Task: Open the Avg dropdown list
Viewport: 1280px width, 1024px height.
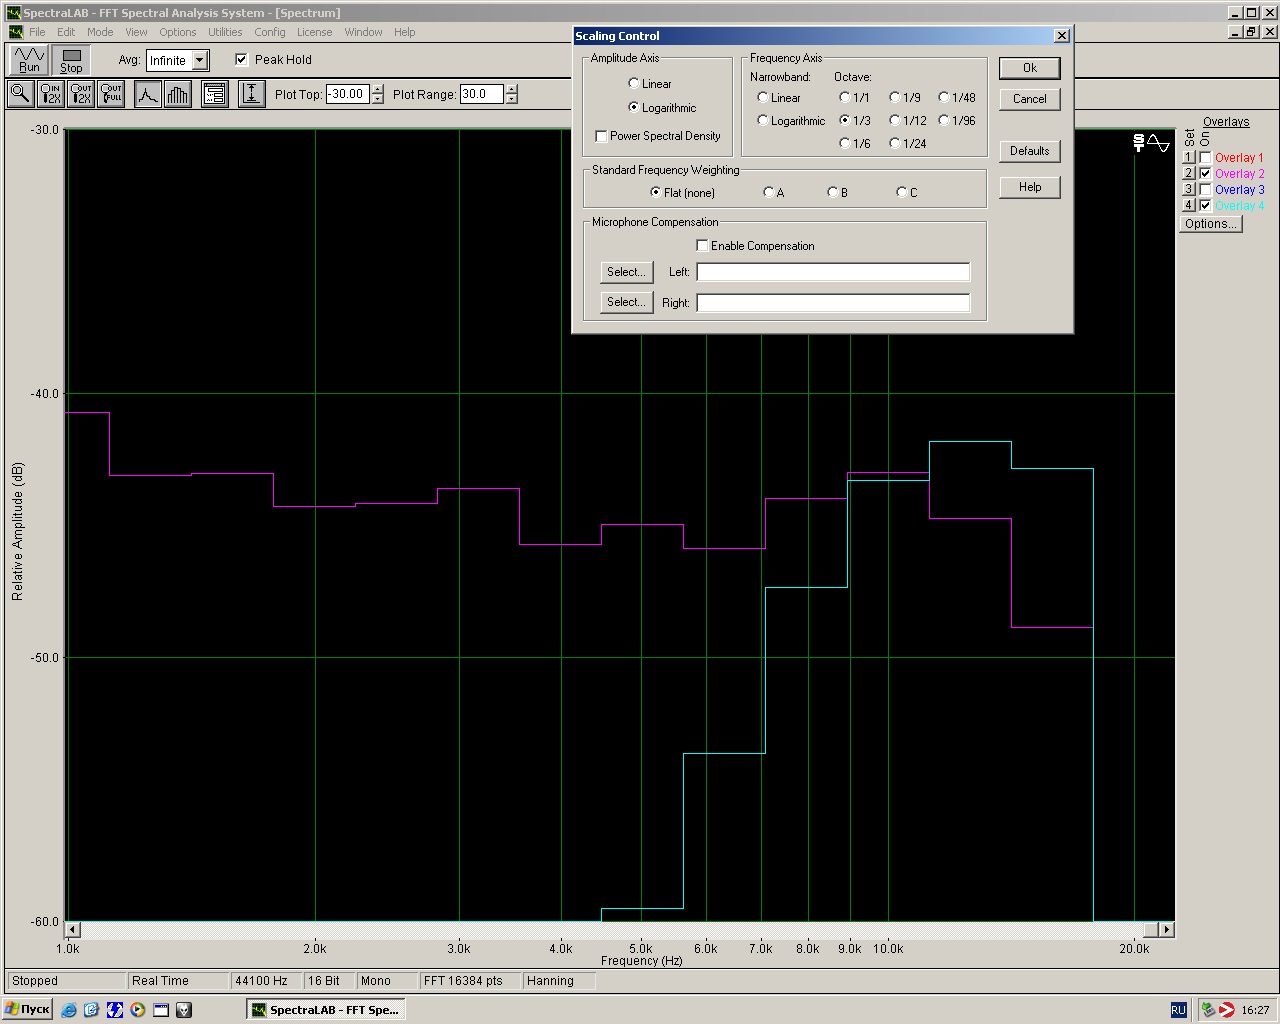Action: [200, 61]
